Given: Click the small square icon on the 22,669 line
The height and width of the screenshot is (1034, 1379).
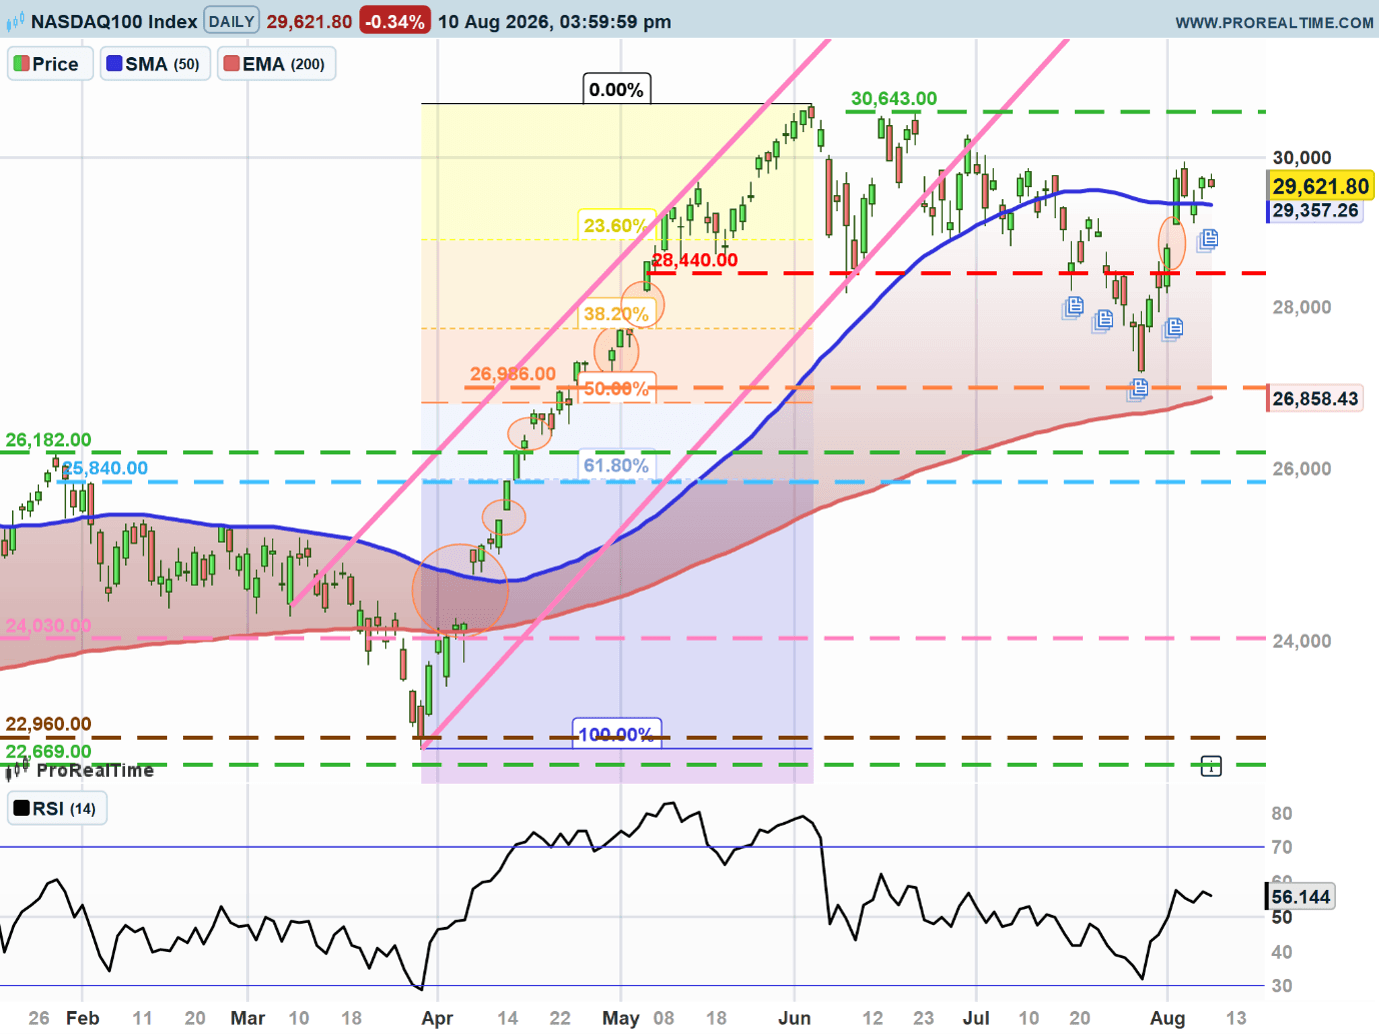Looking at the screenshot, I should 1211,767.
